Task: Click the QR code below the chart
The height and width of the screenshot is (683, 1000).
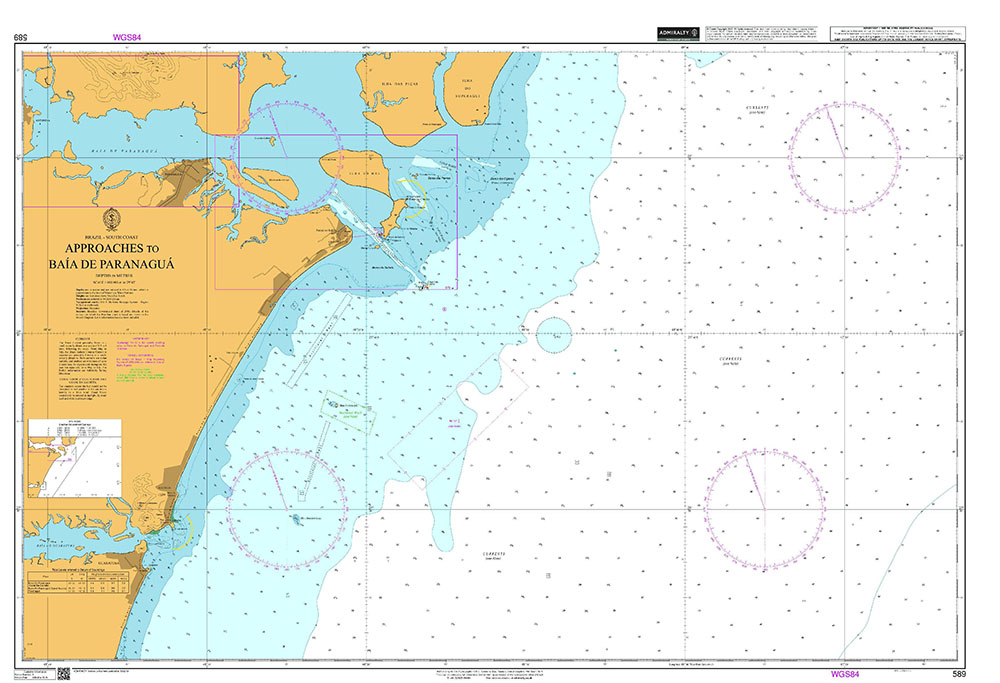Action: 64,675
